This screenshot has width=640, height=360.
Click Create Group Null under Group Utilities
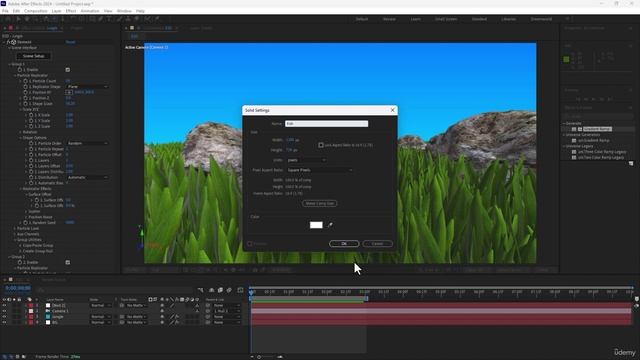(38, 251)
